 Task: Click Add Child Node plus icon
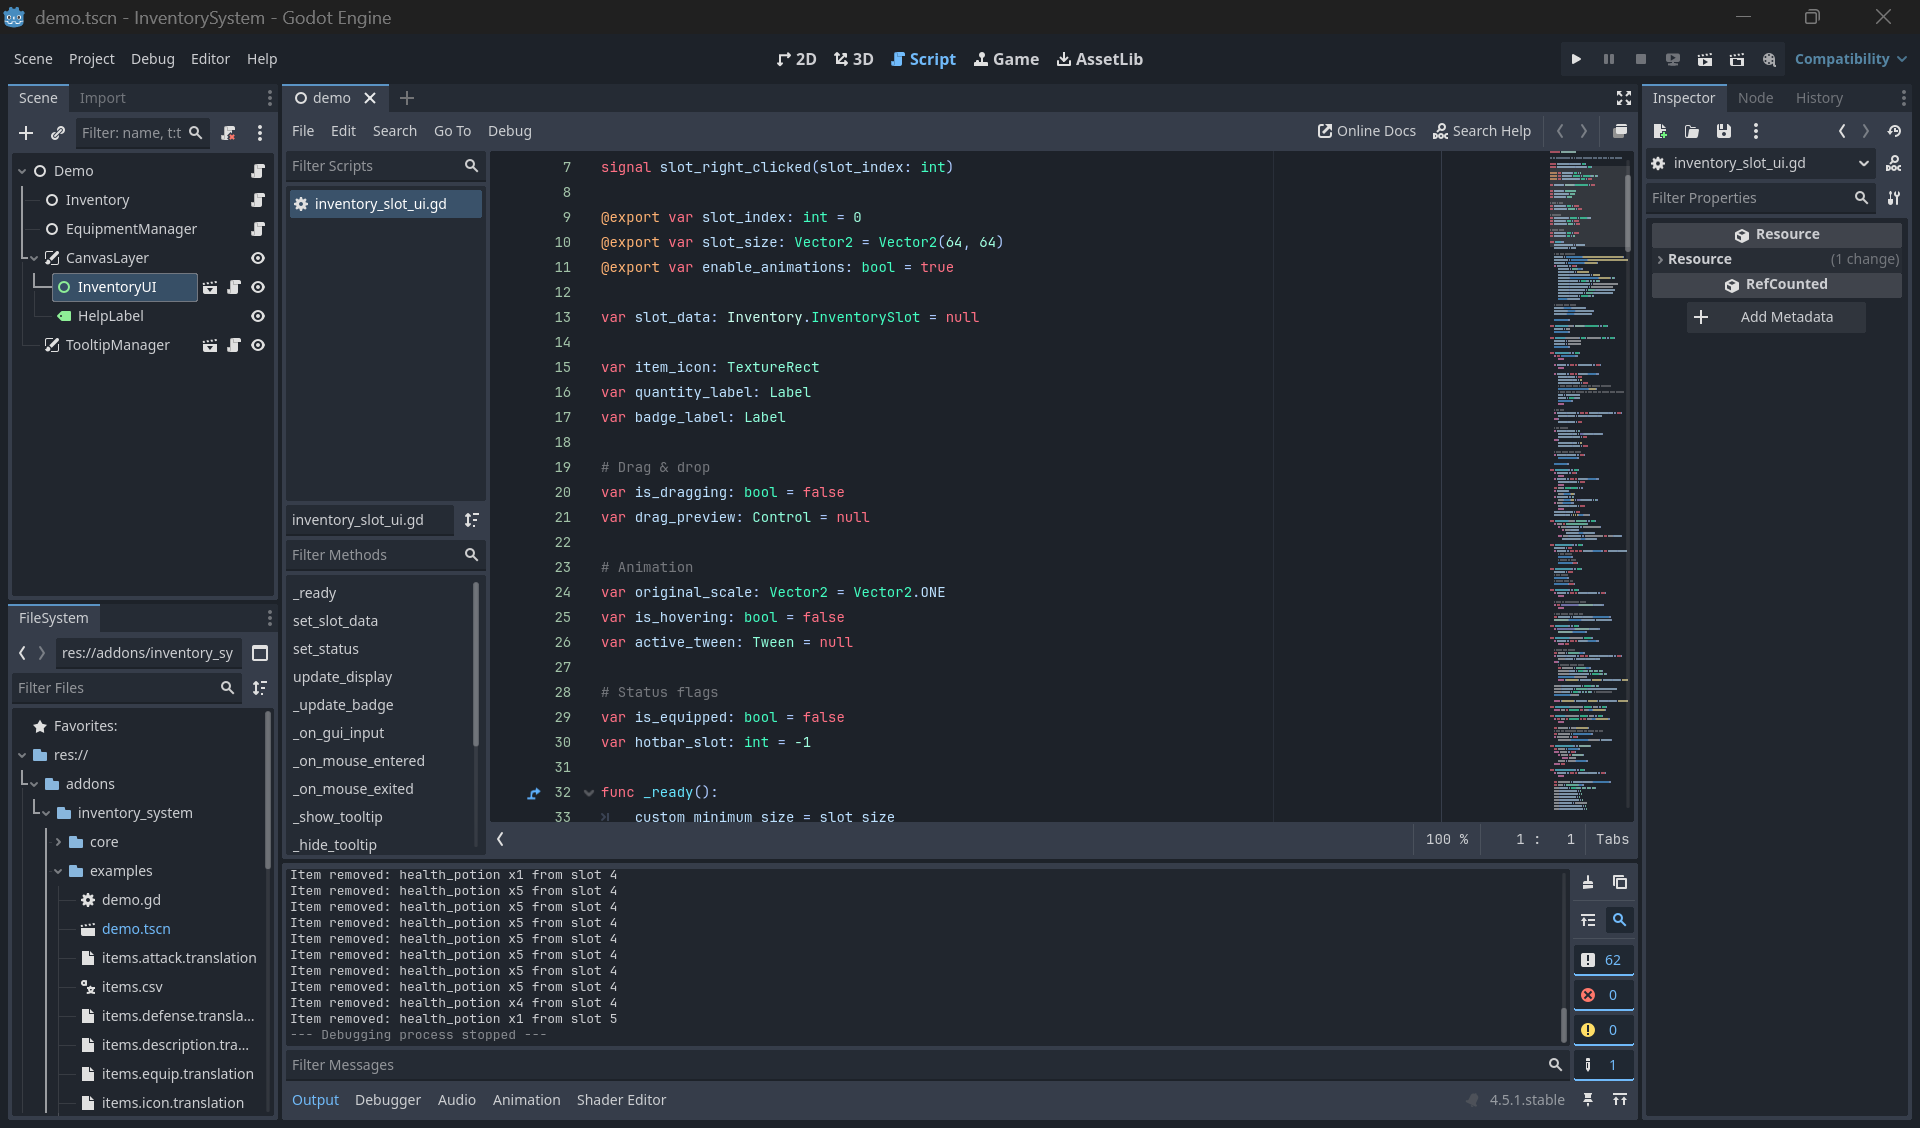[26, 133]
